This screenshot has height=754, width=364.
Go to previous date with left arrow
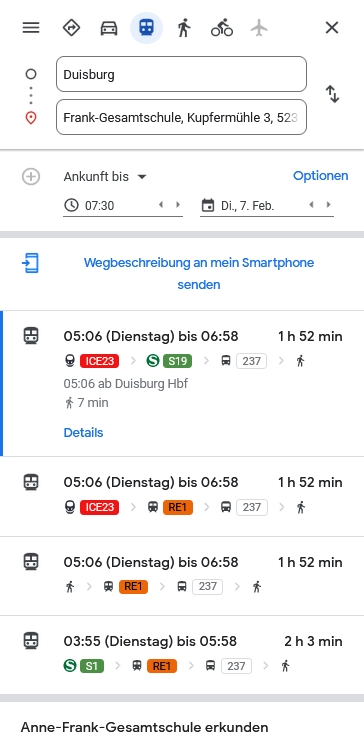tap(311, 205)
